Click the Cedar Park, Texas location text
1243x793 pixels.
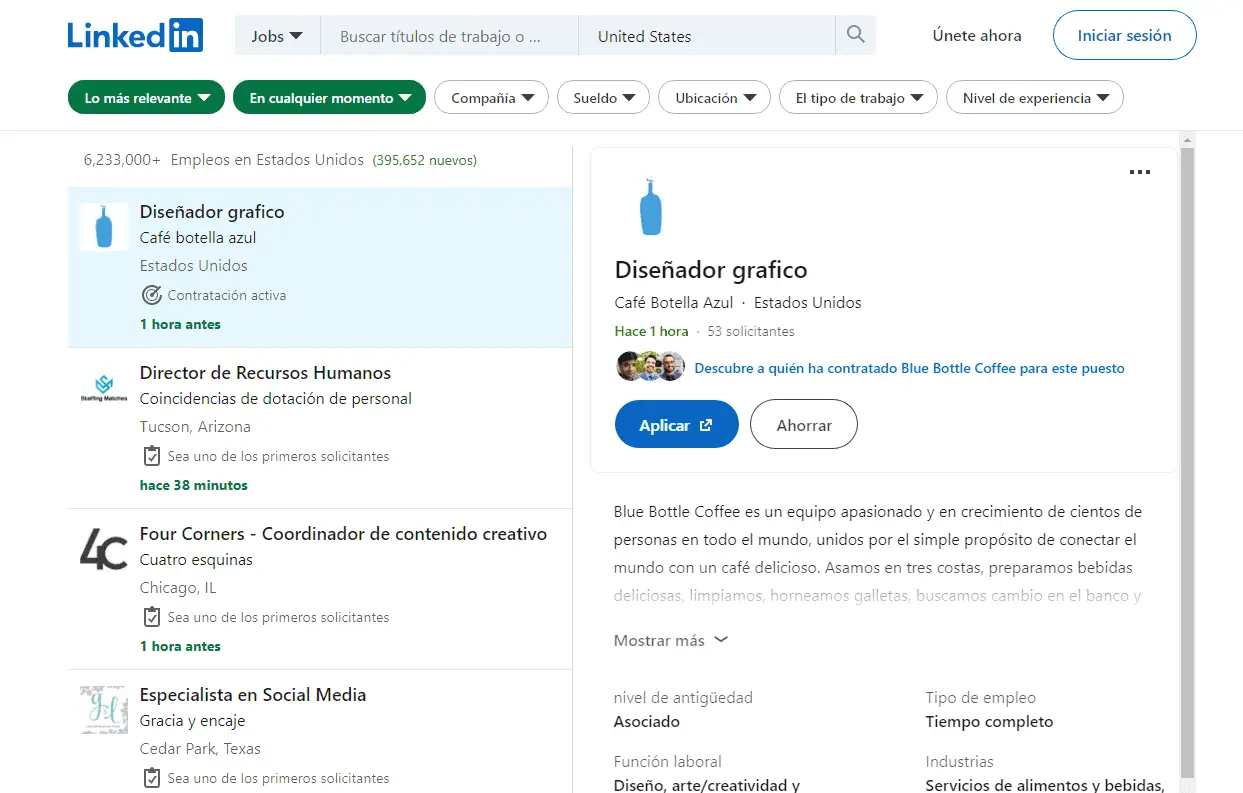[x=200, y=749]
